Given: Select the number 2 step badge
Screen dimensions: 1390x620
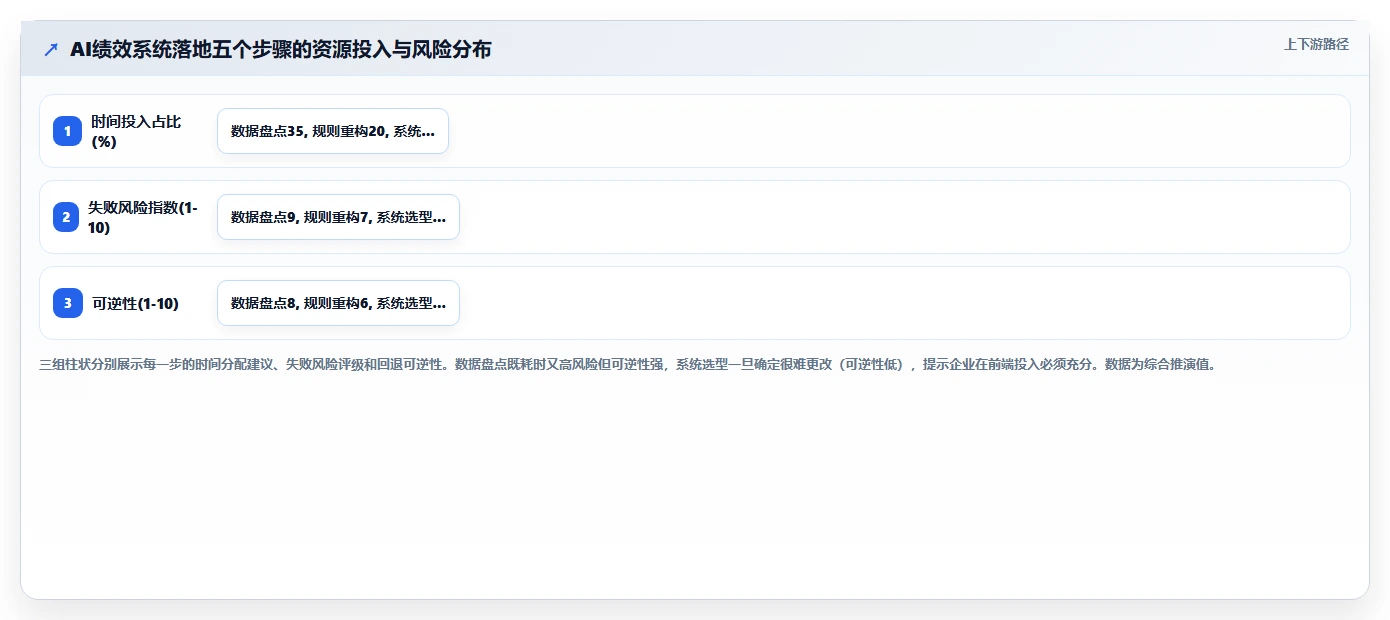Looking at the screenshot, I should click(x=67, y=217).
